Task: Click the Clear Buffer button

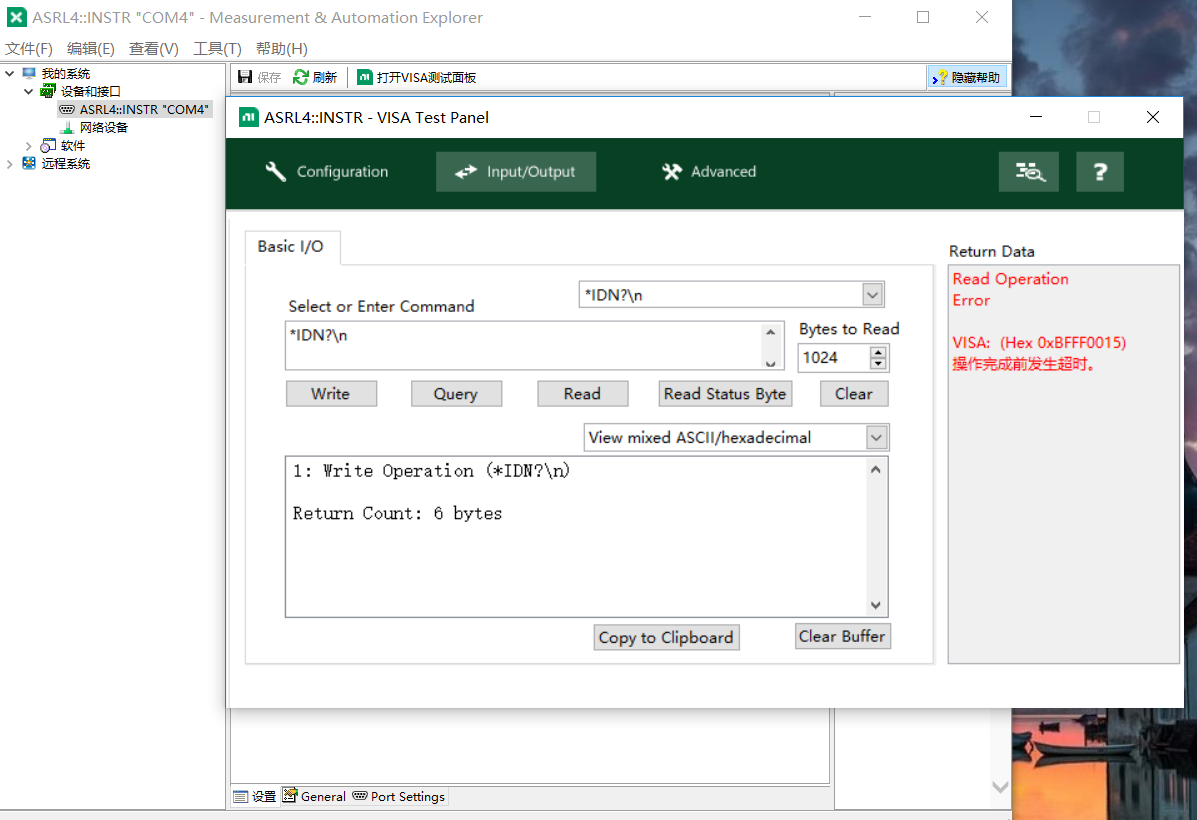Action: [x=843, y=637]
